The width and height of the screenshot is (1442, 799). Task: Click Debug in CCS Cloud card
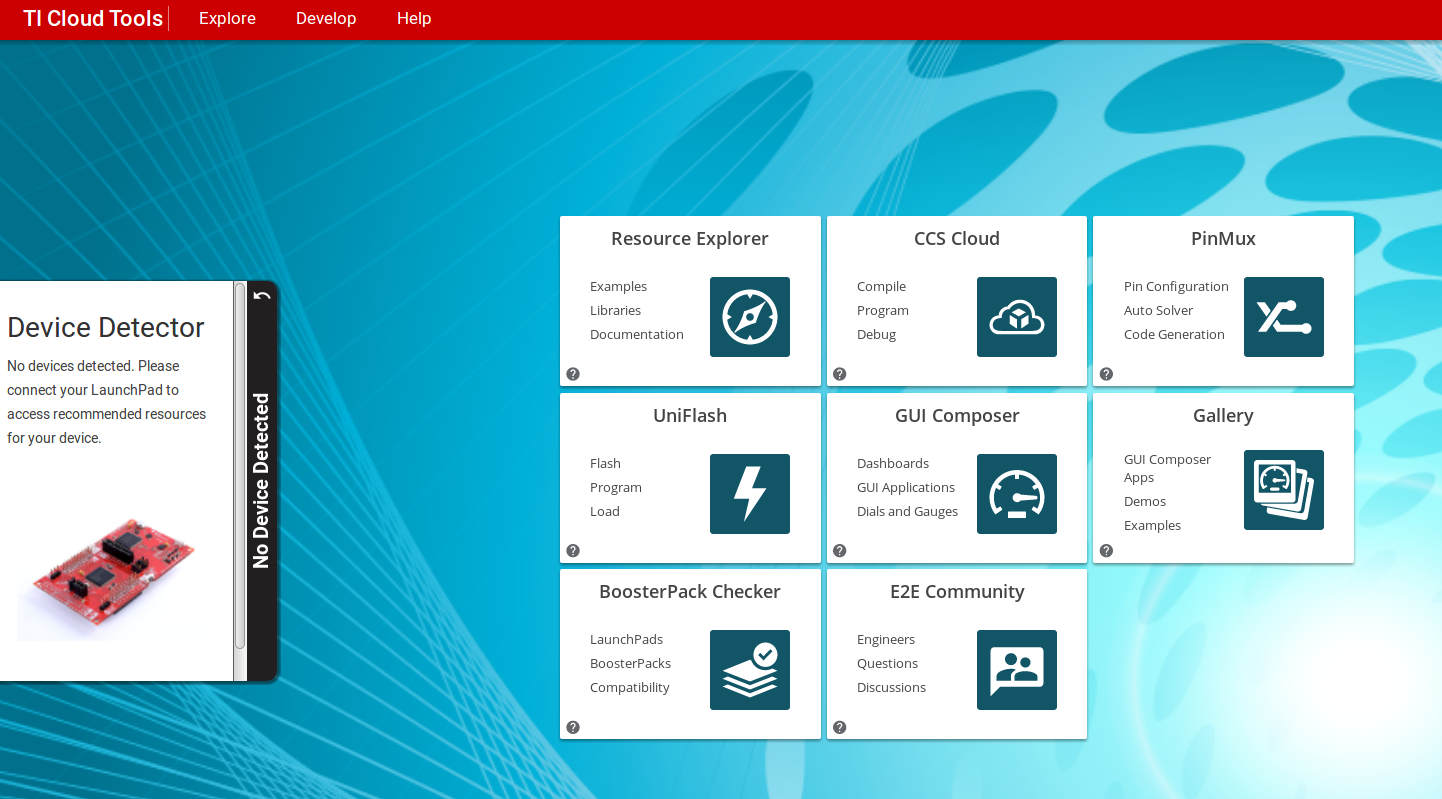[877, 335]
